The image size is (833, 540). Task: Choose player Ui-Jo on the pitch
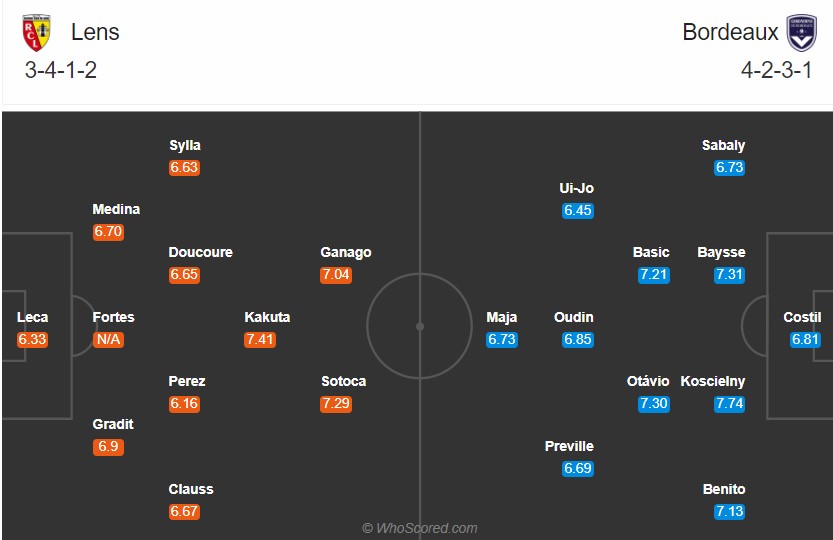[576, 188]
